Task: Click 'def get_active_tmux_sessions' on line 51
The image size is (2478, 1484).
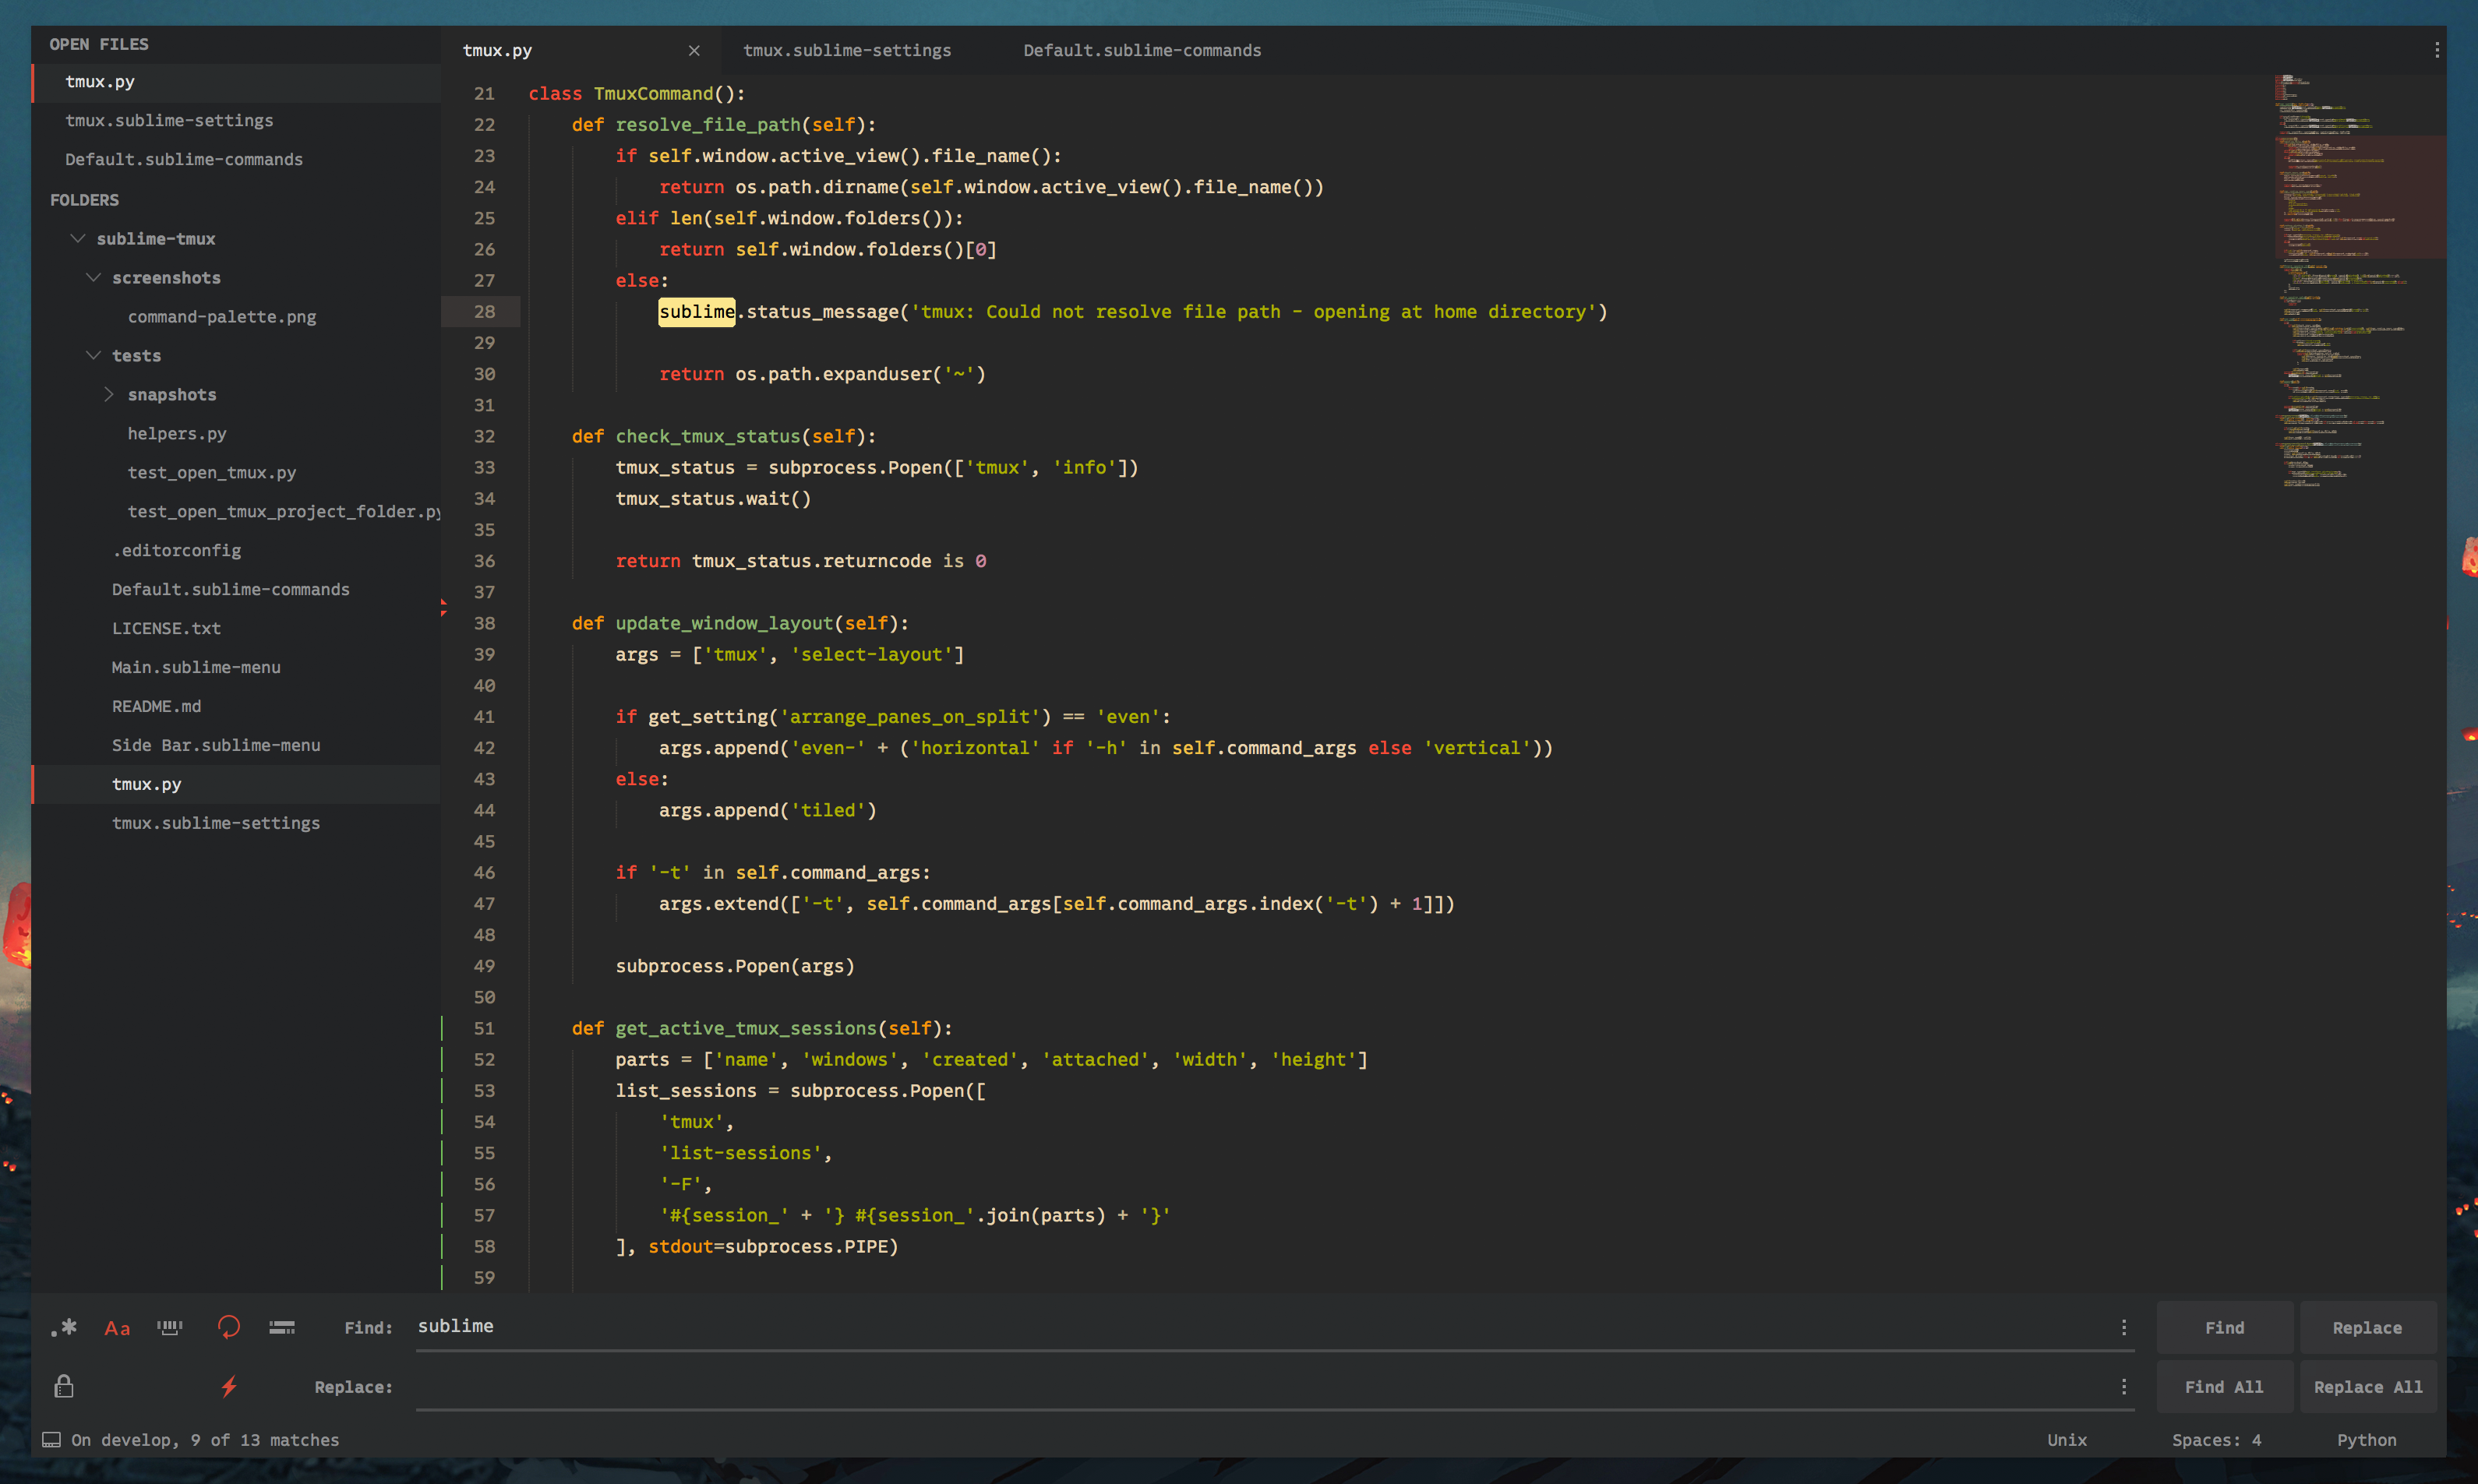Action: [724, 1028]
